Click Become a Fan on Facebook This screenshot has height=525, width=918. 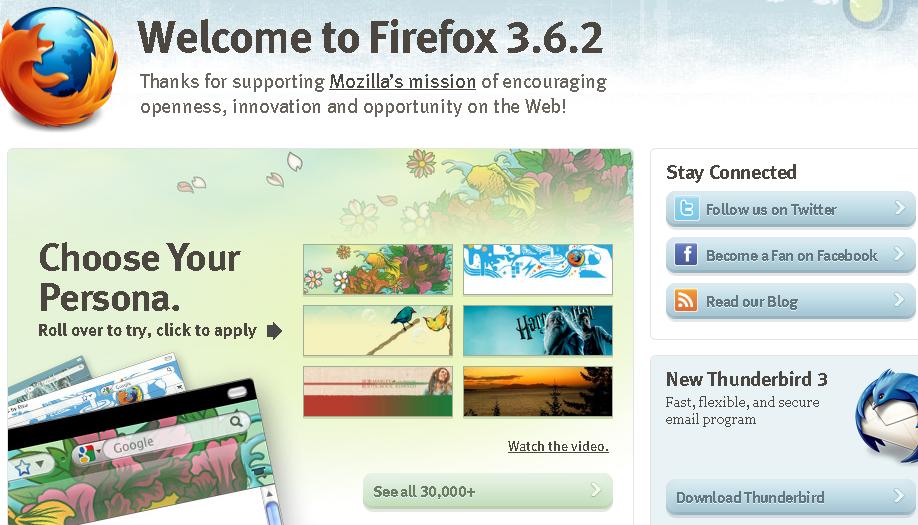tap(790, 255)
